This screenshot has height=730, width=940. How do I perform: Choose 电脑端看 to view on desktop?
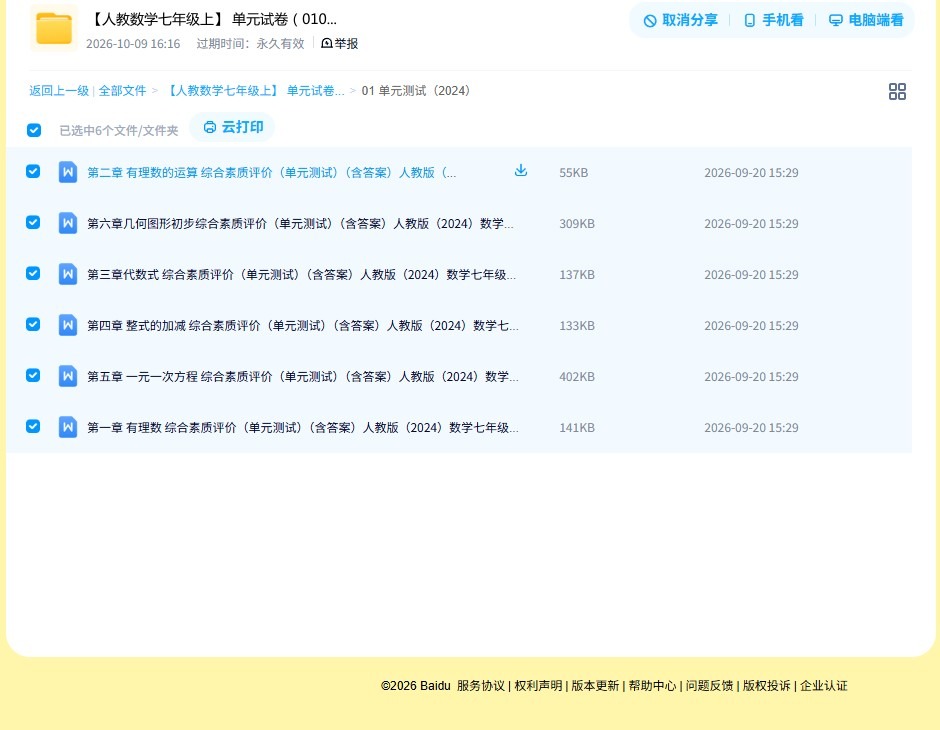[866, 20]
